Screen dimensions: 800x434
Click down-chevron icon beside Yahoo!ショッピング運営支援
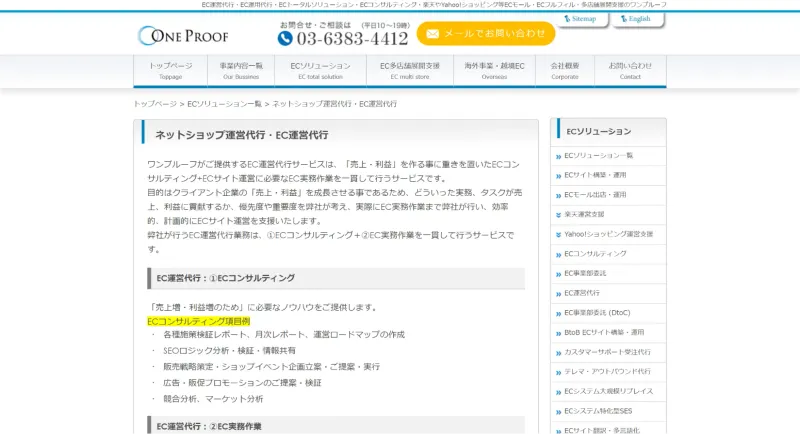(x=558, y=235)
